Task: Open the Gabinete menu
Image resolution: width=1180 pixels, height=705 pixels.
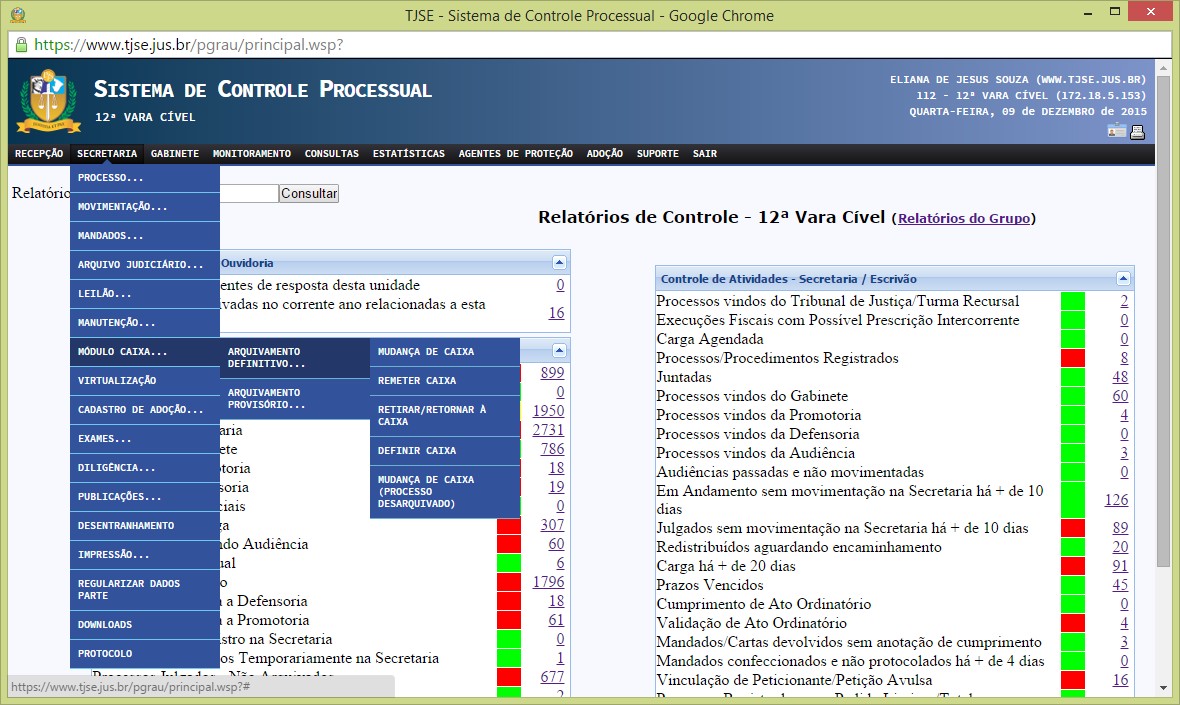Action: click(x=175, y=154)
